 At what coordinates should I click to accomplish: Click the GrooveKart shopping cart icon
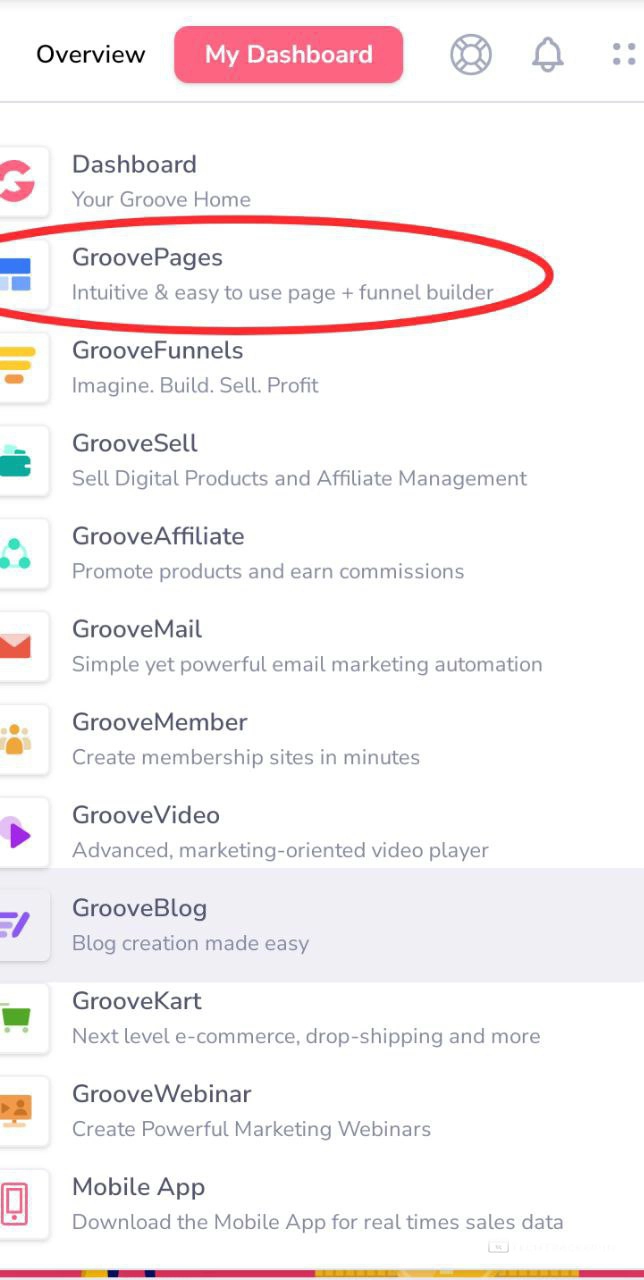tap(18, 1019)
